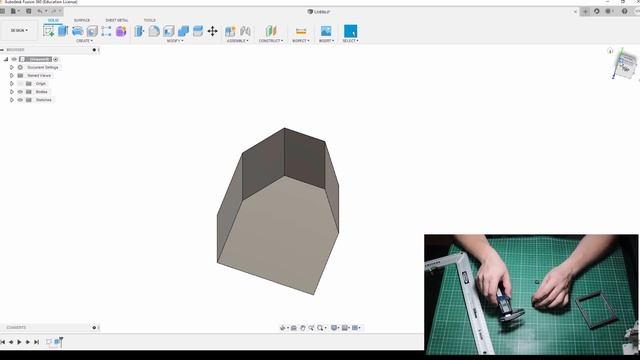Viewport: 640px width, 360px height.
Task: Jump to timeline end
Action: (36, 342)
